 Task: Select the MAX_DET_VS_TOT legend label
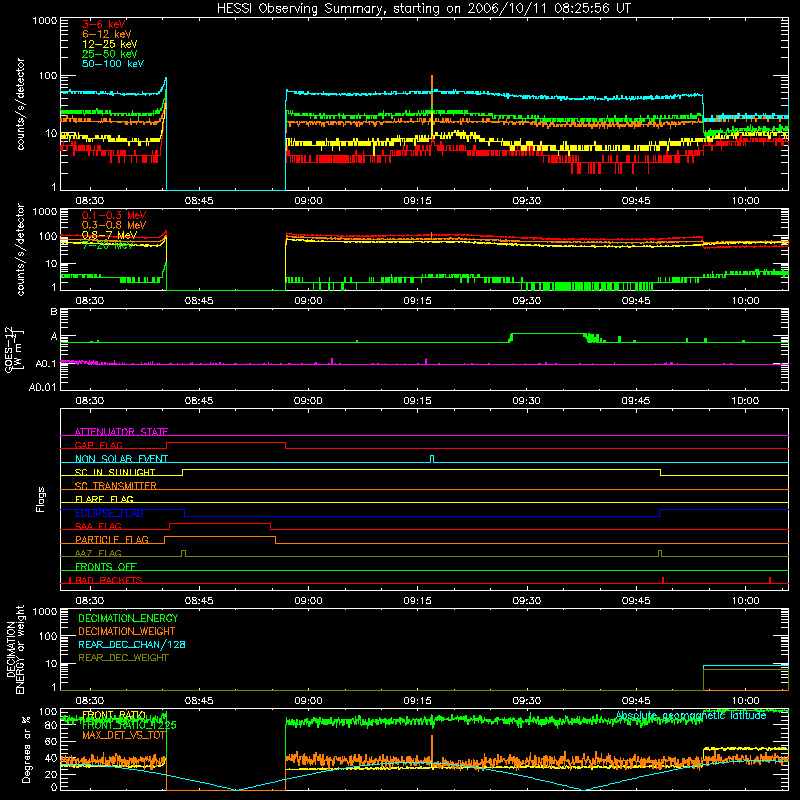(x=123, y=735)
